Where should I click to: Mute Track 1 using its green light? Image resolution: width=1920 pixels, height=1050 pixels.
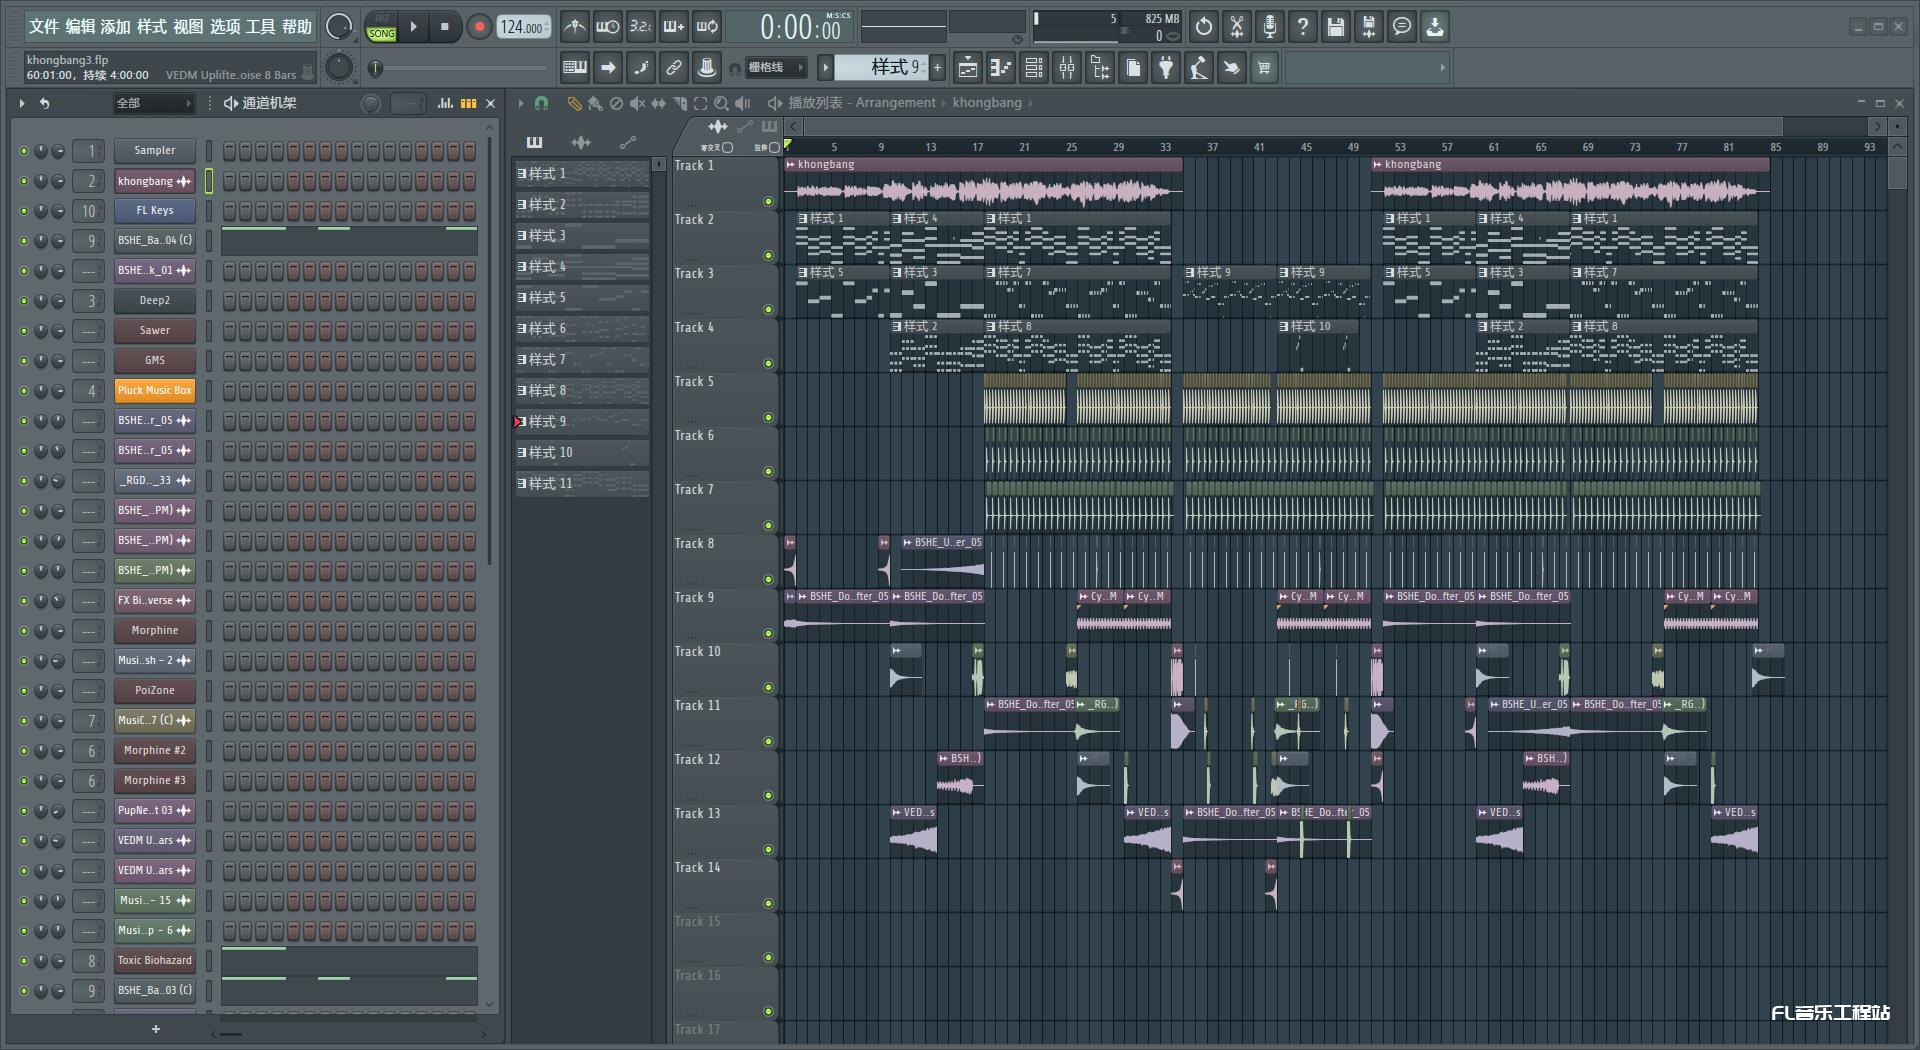769,201
